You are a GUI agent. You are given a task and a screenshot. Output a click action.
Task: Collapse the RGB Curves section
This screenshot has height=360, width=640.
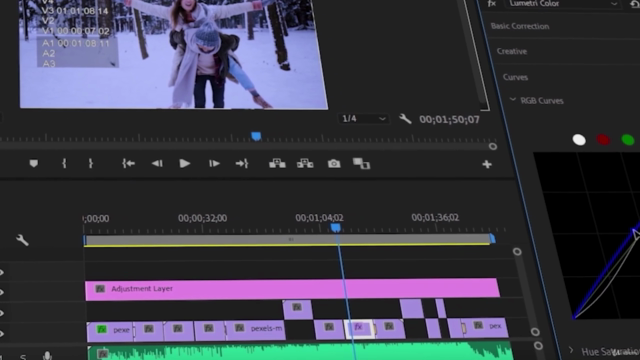tap(513, 100)
